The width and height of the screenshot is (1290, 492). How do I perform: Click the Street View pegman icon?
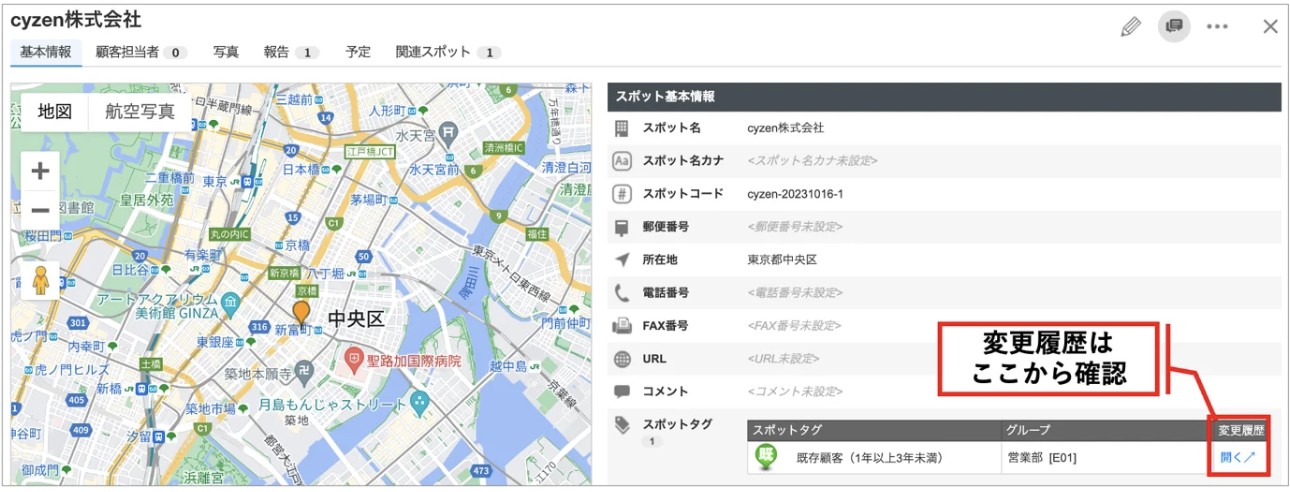click(40, 280)
